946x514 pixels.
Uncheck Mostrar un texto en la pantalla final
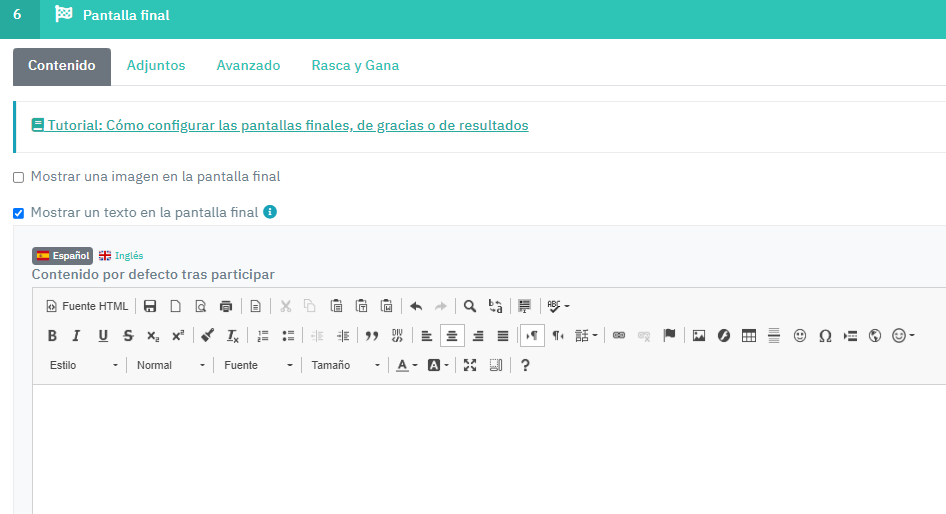point(19,213)
